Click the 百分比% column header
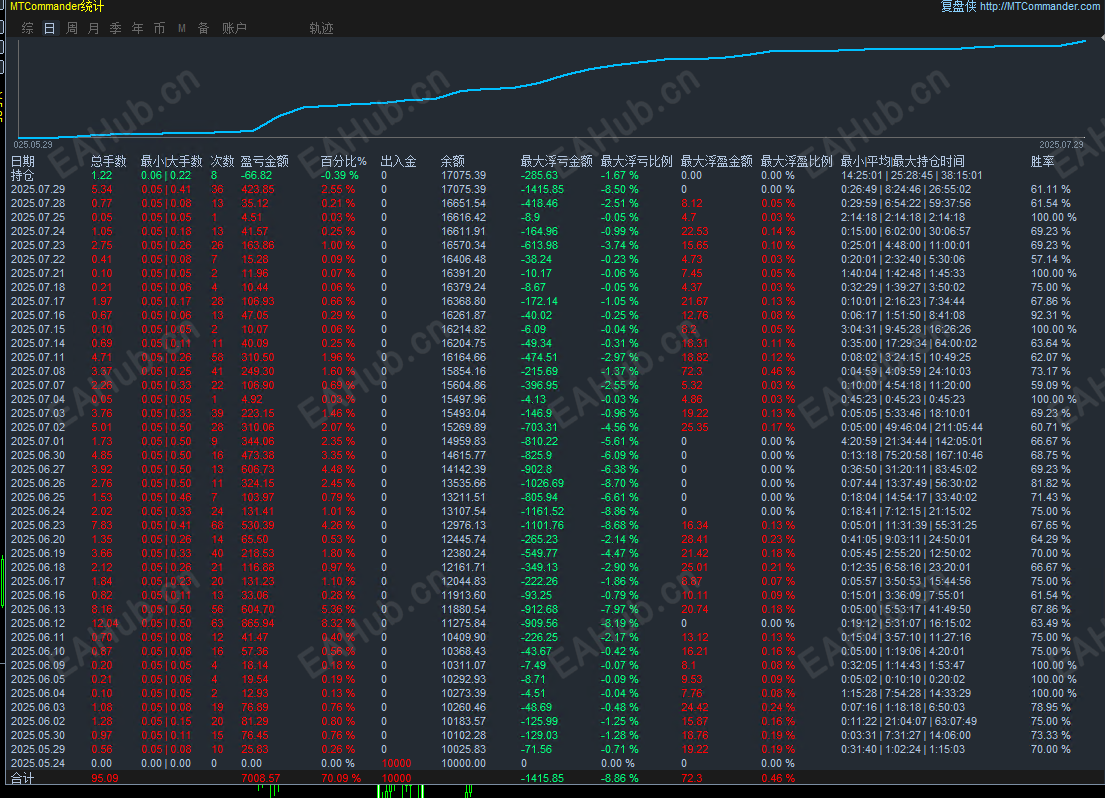Viewport: 1105px width, 798px height. pos(344,161)
